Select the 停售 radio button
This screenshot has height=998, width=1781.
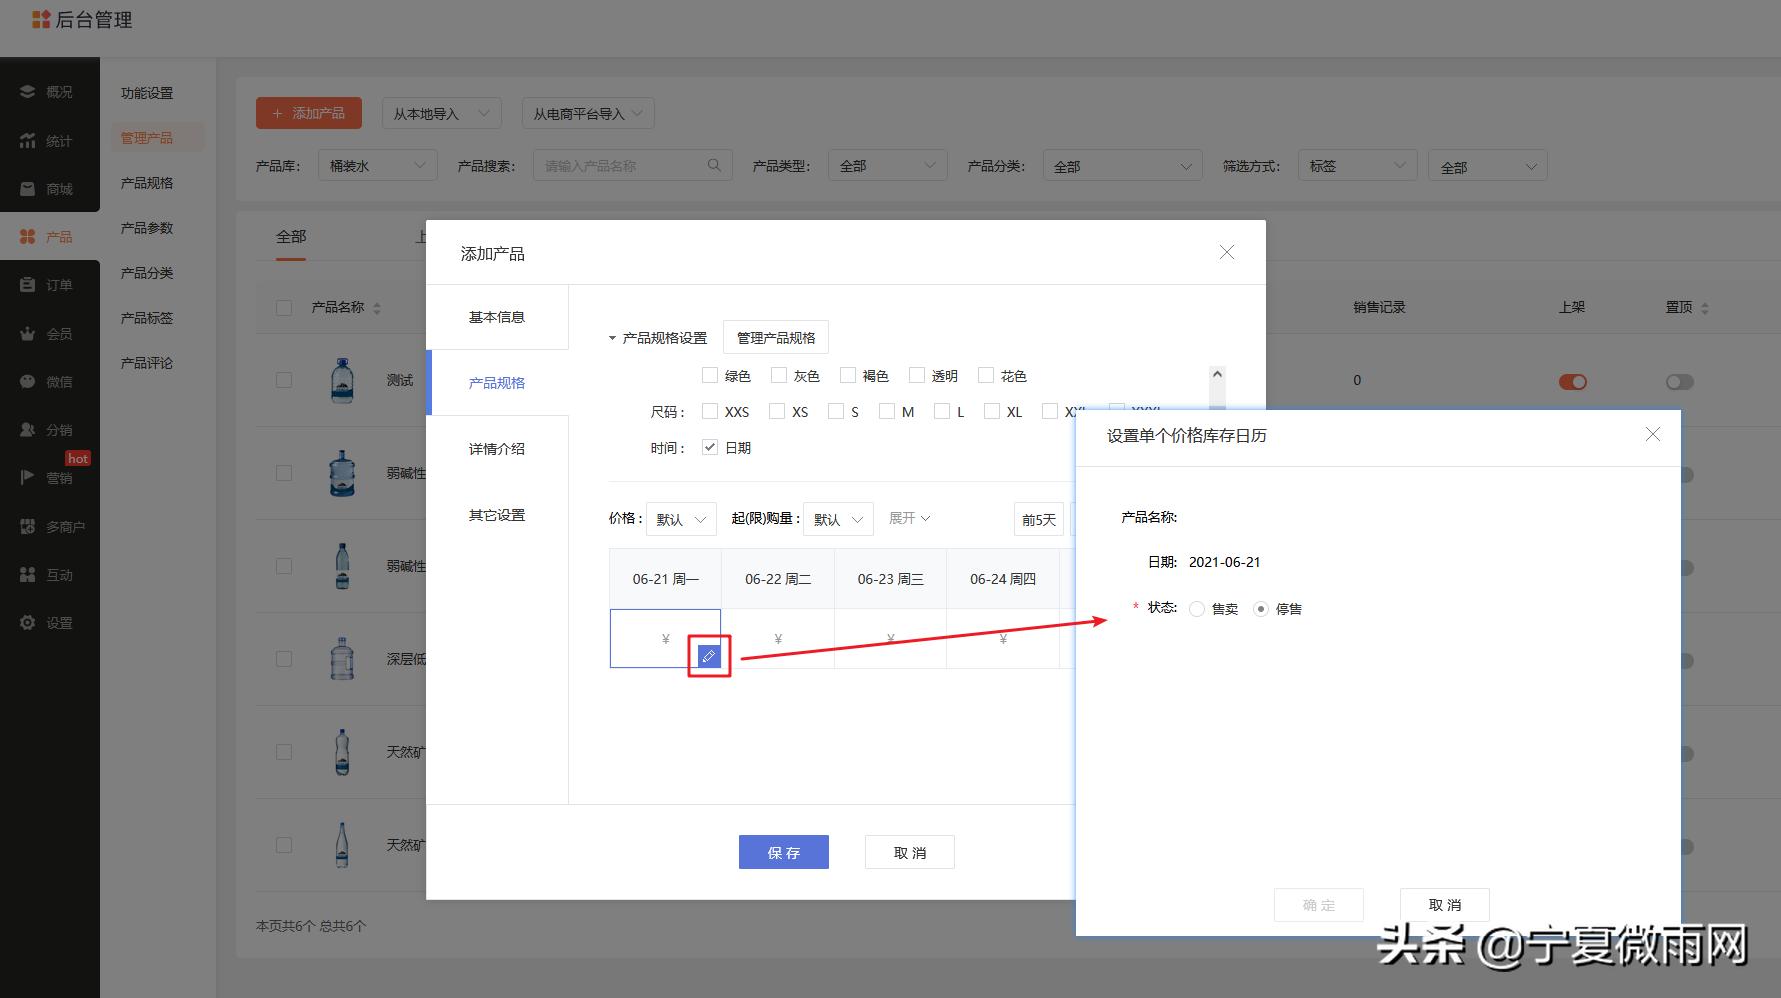(x=1261, y=608)
